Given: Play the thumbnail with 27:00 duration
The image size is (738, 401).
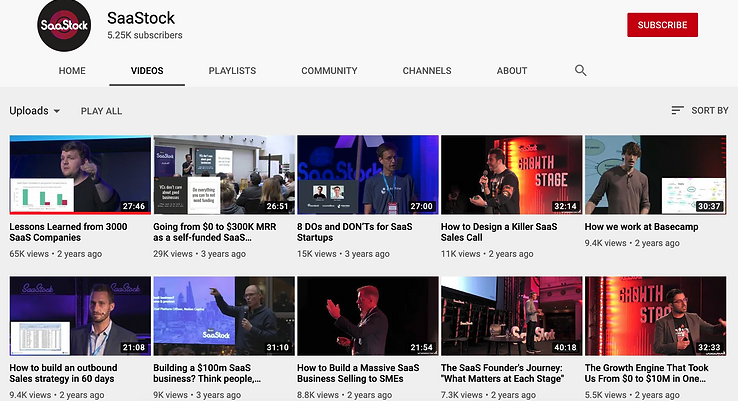Looking at the screenshot, I should (368, 175).
